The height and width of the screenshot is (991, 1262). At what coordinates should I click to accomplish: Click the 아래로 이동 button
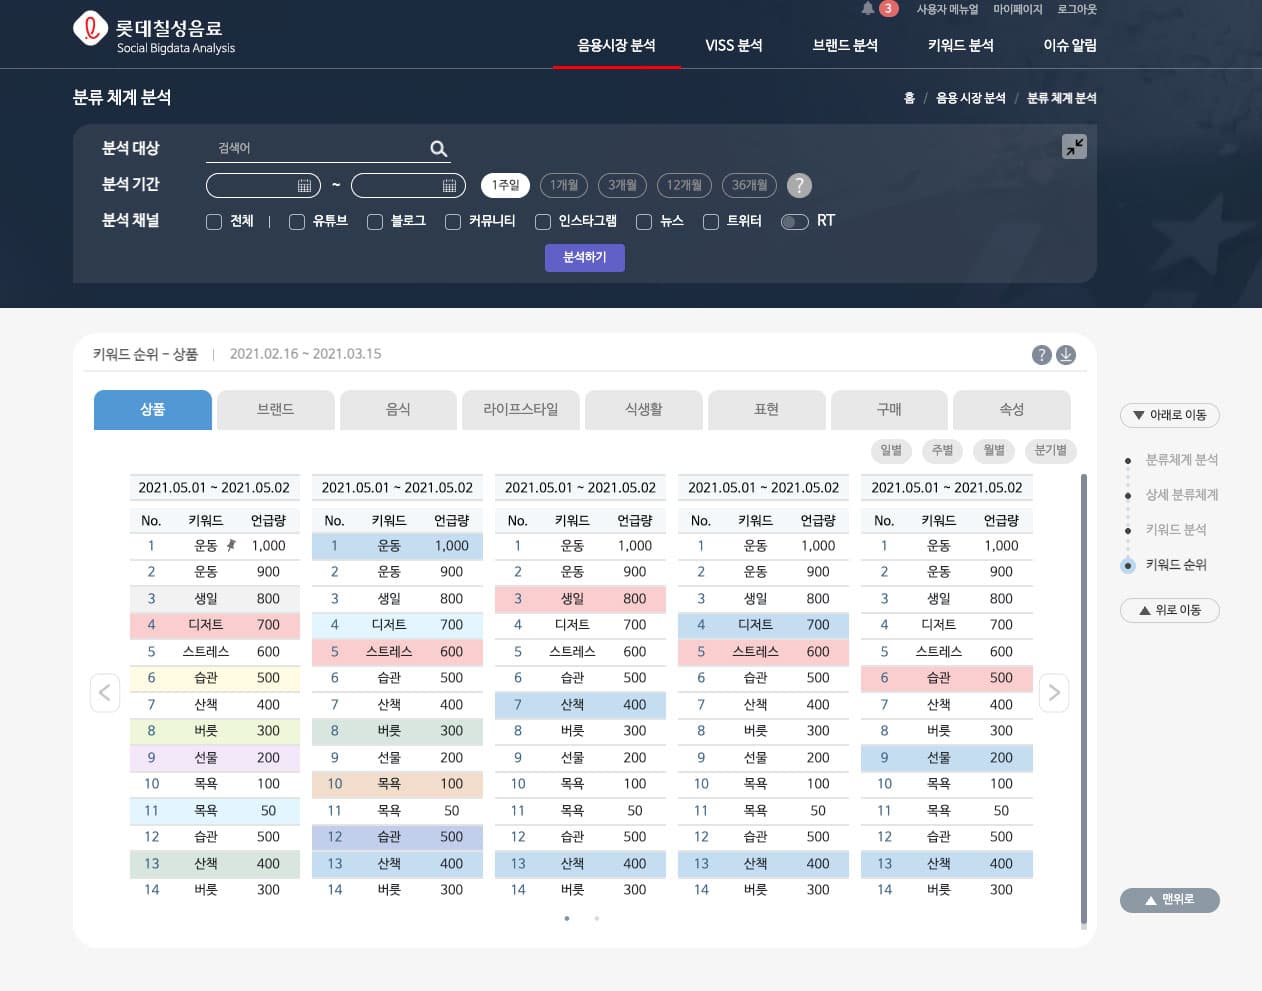point(1169,415)
